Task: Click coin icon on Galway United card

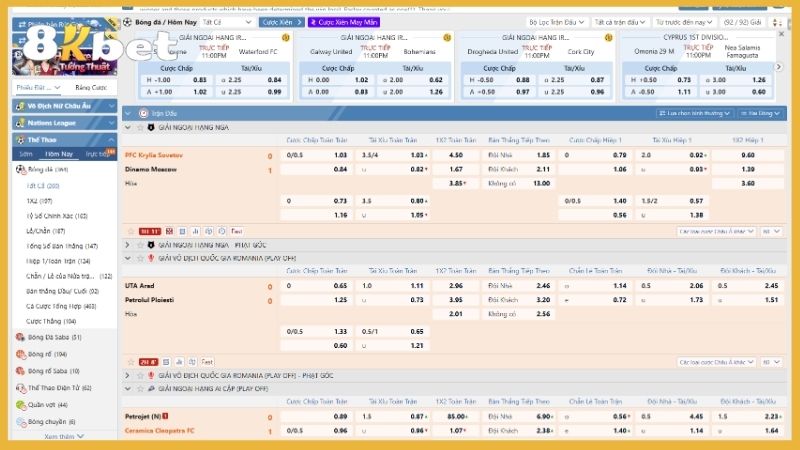Action: click(x=447, y=38)
